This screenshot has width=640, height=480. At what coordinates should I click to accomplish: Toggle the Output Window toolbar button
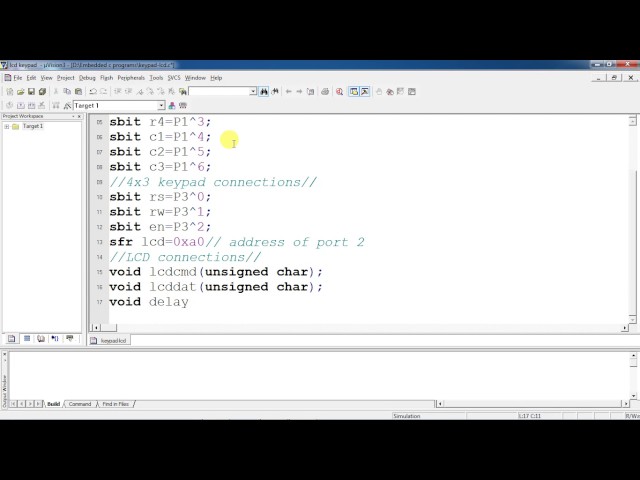pos(364,91)
